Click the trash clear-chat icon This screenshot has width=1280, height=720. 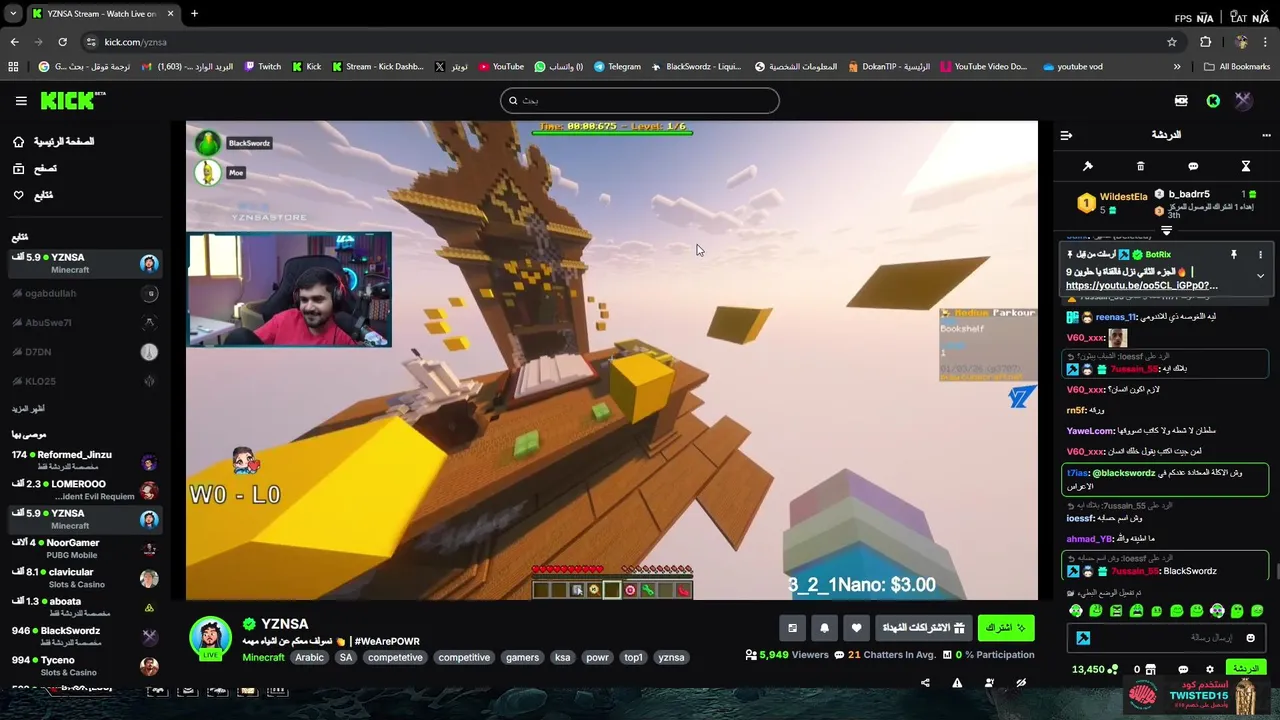[x=1140, y=166]
